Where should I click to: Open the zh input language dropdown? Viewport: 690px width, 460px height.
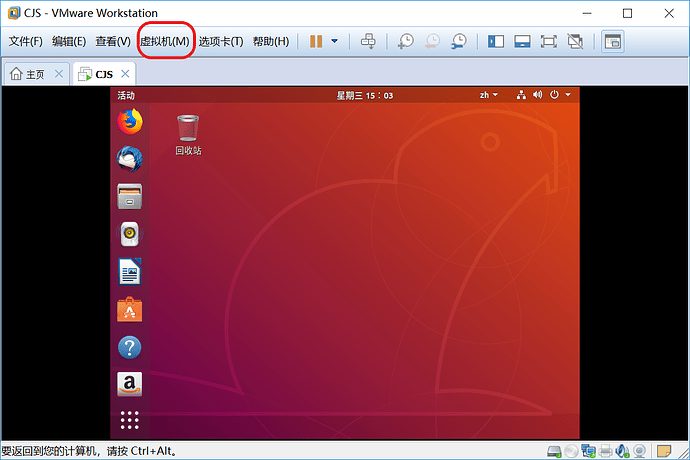pos(488,95)
